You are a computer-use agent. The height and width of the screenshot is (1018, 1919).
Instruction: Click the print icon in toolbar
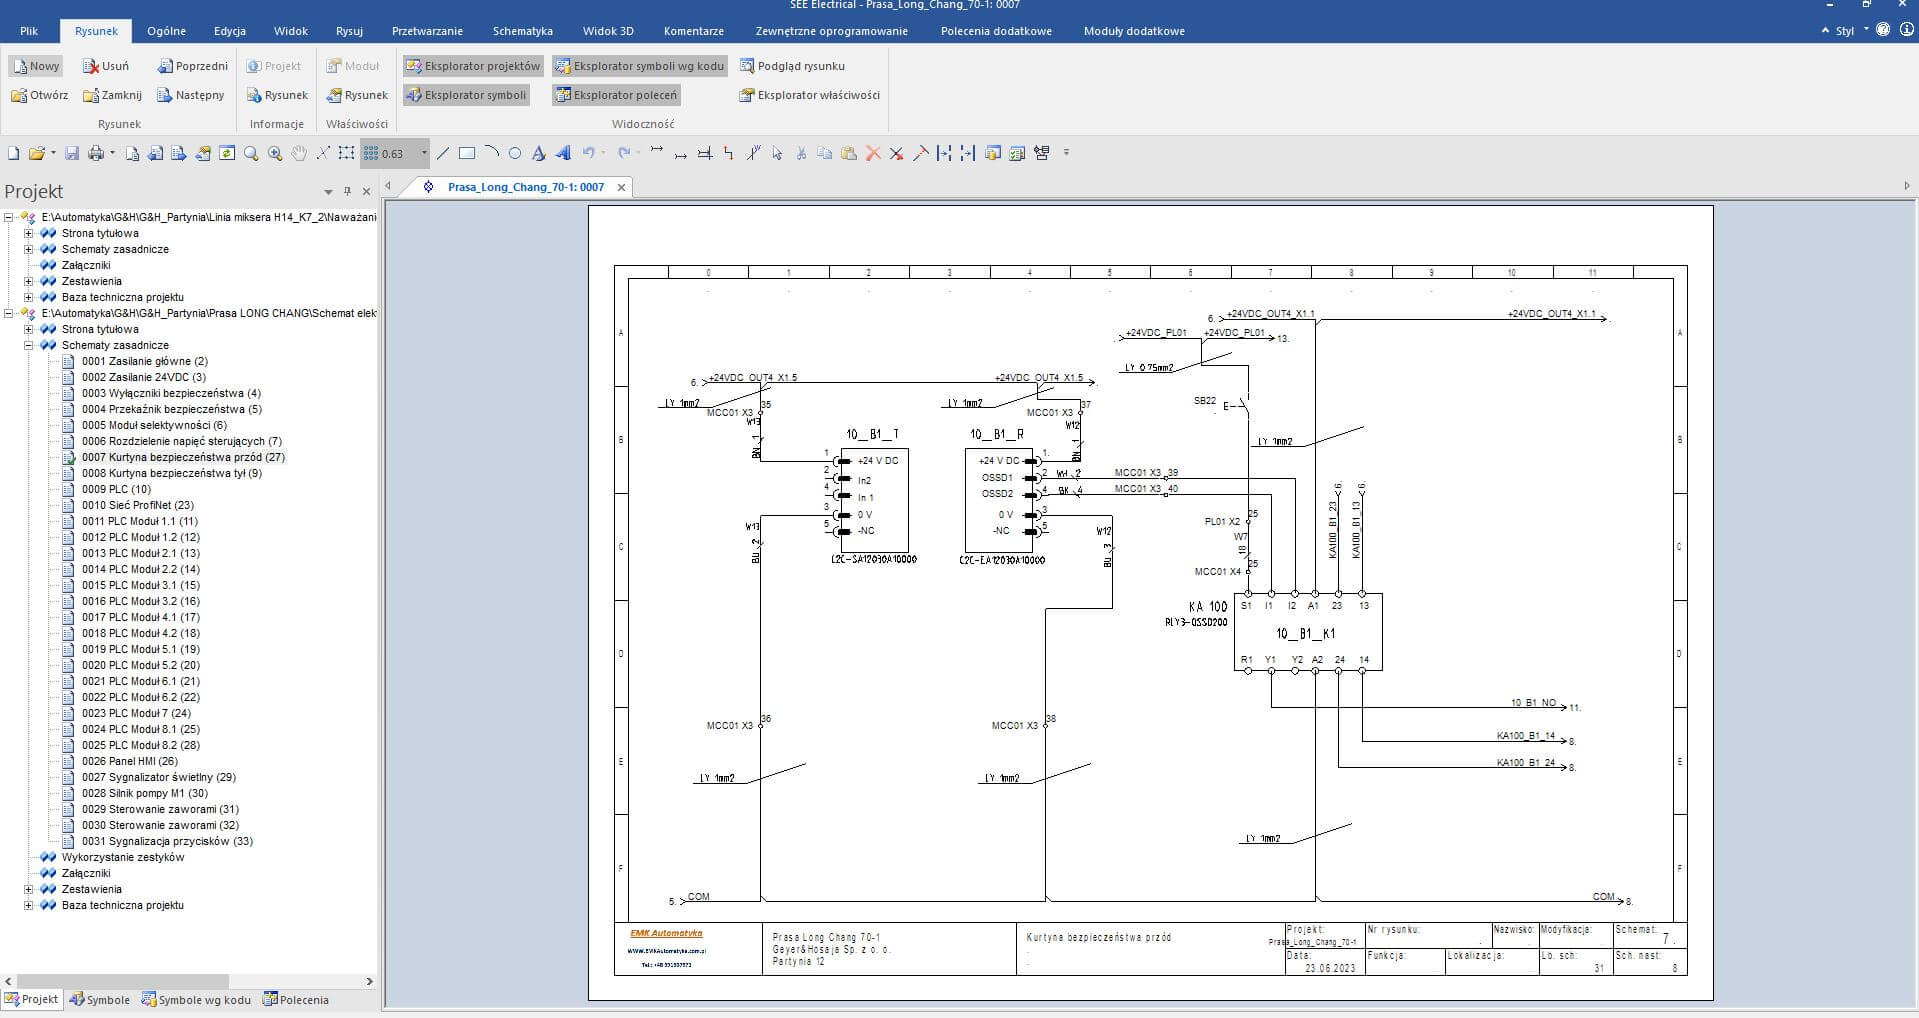point(96,153)
